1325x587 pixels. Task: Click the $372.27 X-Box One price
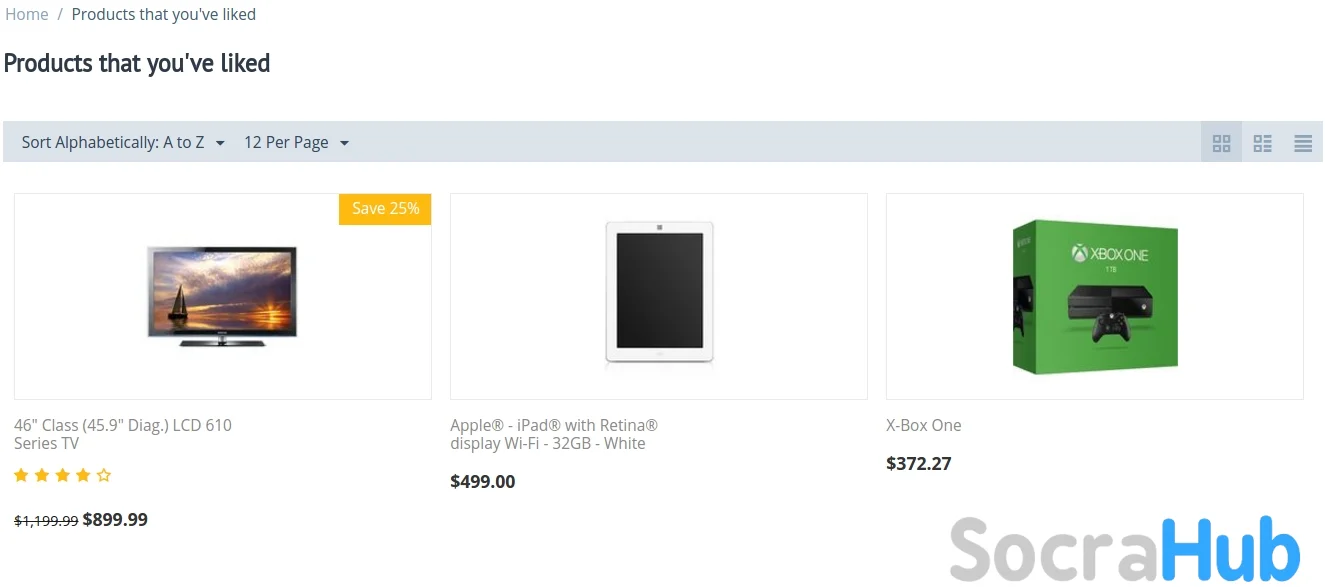(919, 464)
